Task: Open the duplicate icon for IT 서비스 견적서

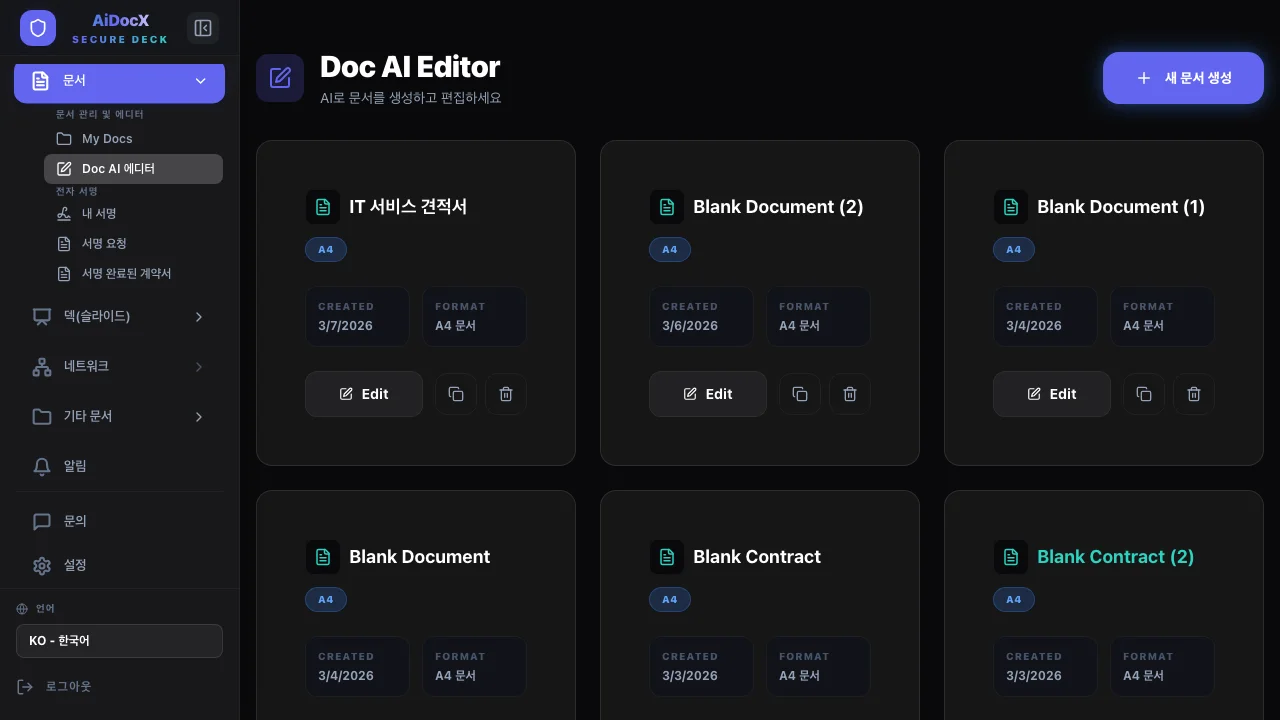Action: tap(456, 394)
